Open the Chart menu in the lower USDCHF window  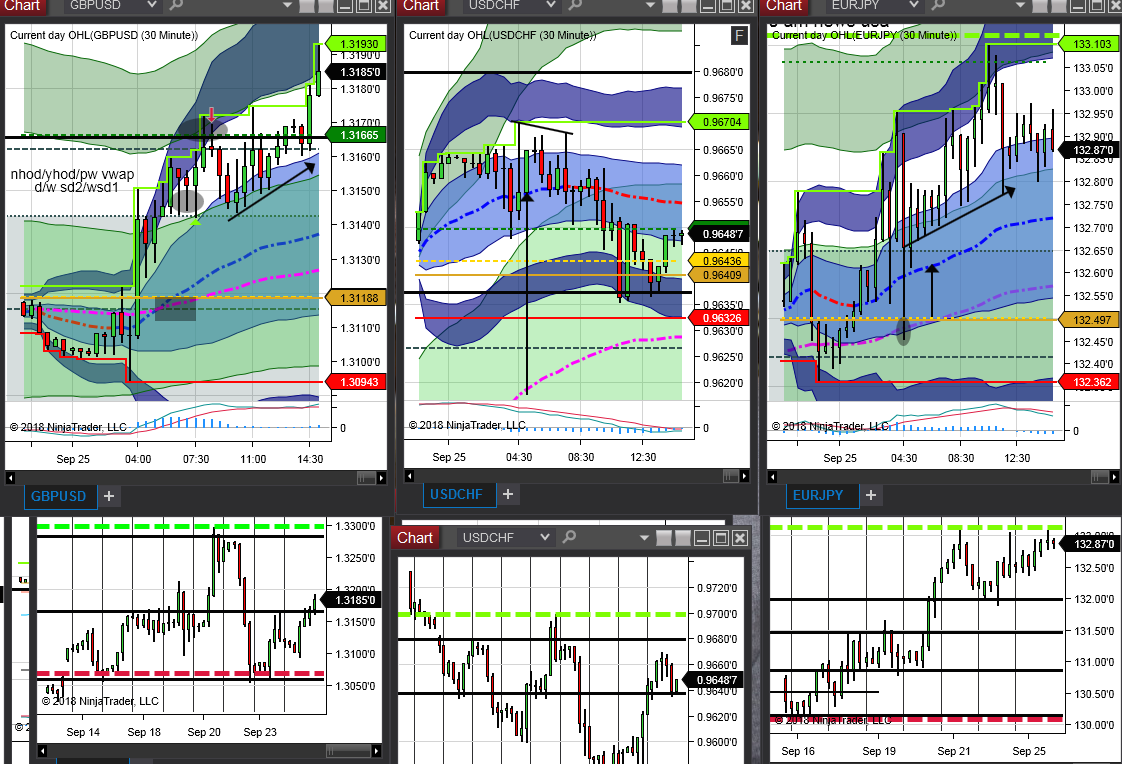415,537
